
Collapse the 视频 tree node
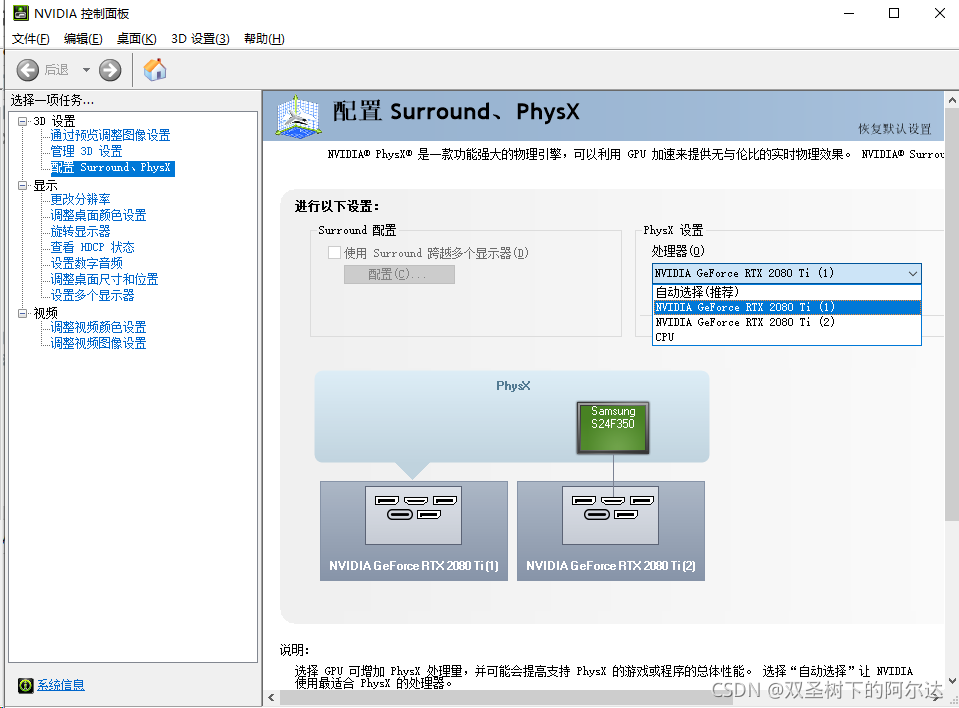(23, 313)
